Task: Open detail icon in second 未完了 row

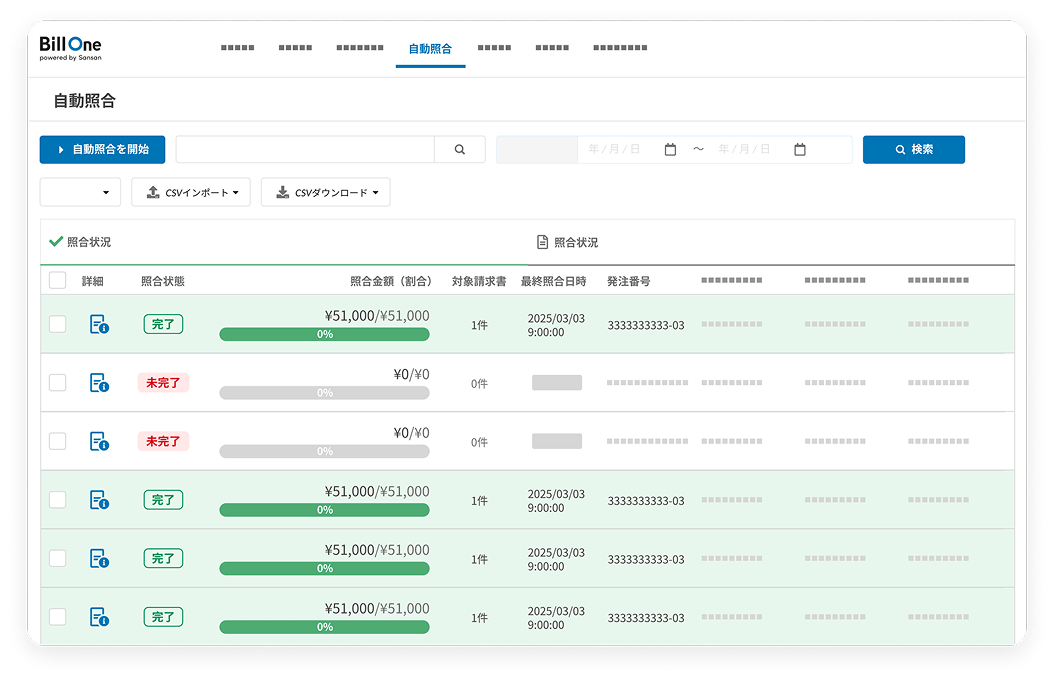Action: tap(99, 441)
